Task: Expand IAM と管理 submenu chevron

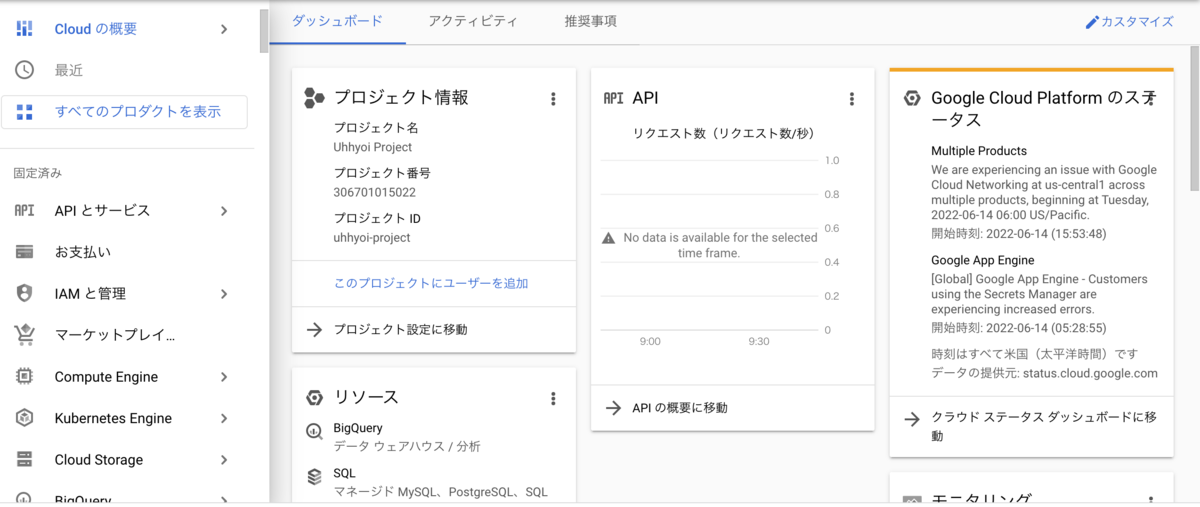Action: click(224, 294)
